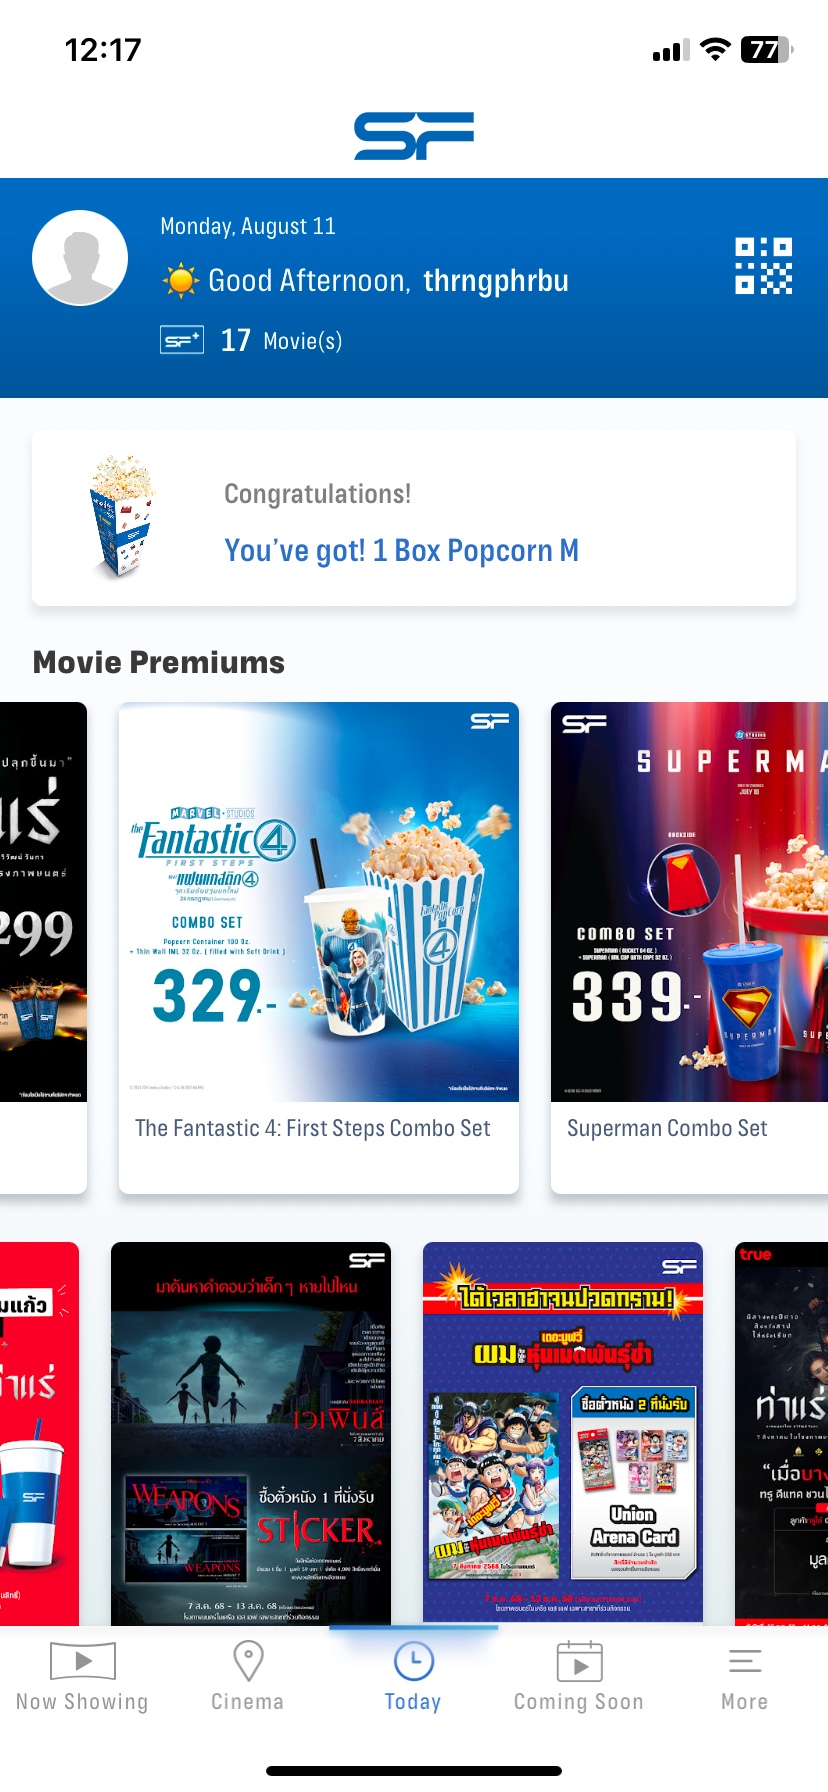The width and height of the screenshot is (828, 1792).
Task: Open the Weapons sticker promotion banner
Action: click(251, 1434)
